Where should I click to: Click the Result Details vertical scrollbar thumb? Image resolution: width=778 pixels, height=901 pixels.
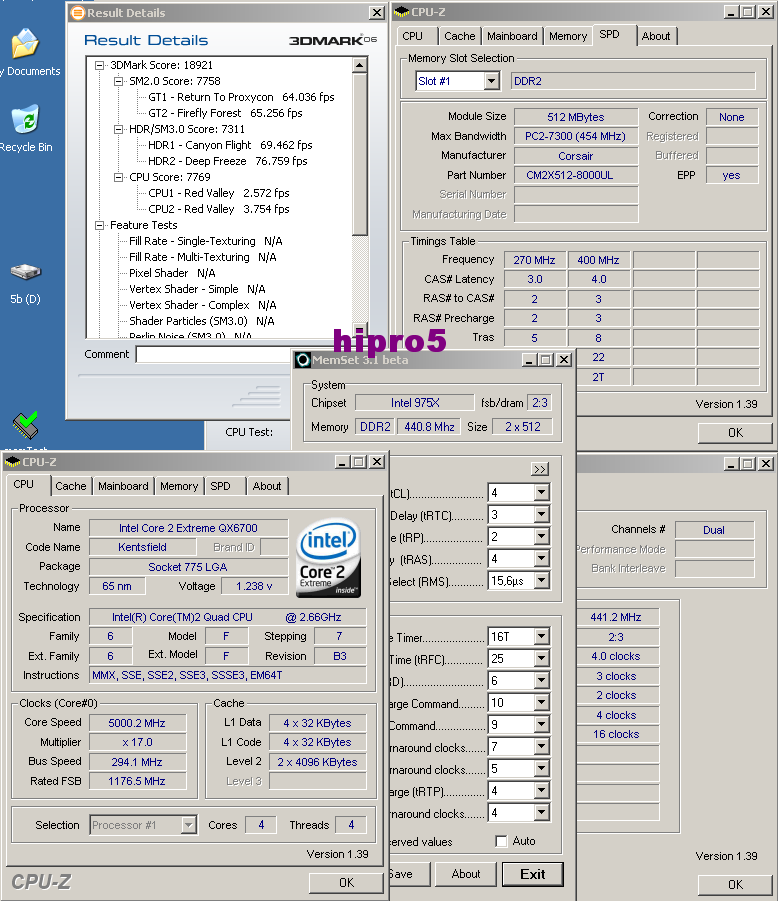click(x=360, y=154)
